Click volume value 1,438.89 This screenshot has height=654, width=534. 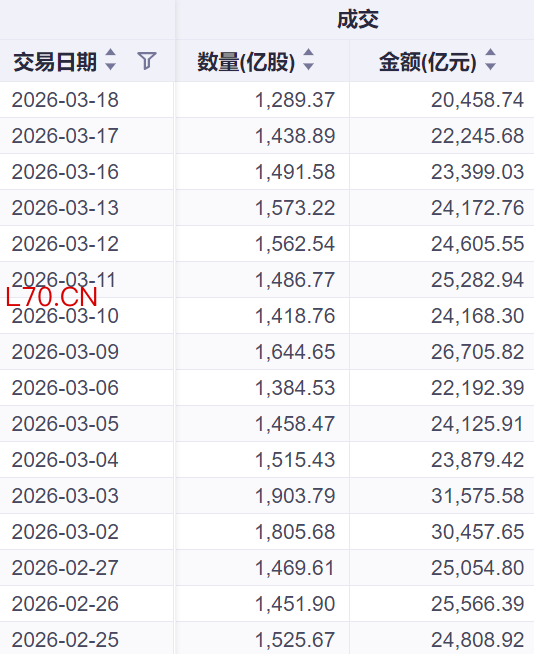tap(295, 136)
